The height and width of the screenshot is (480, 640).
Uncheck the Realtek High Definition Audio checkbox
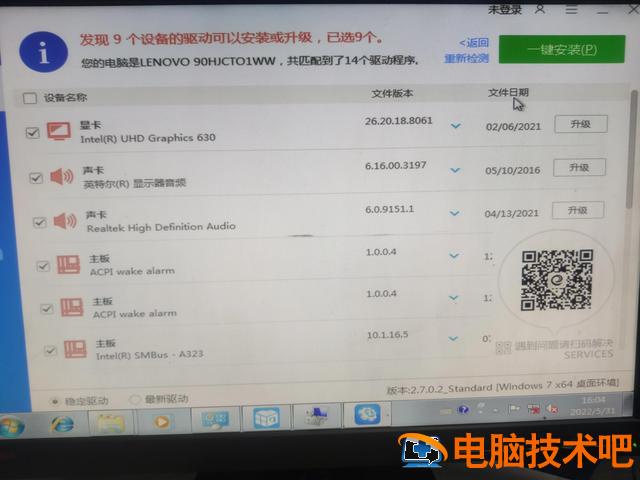pos(40,222)
